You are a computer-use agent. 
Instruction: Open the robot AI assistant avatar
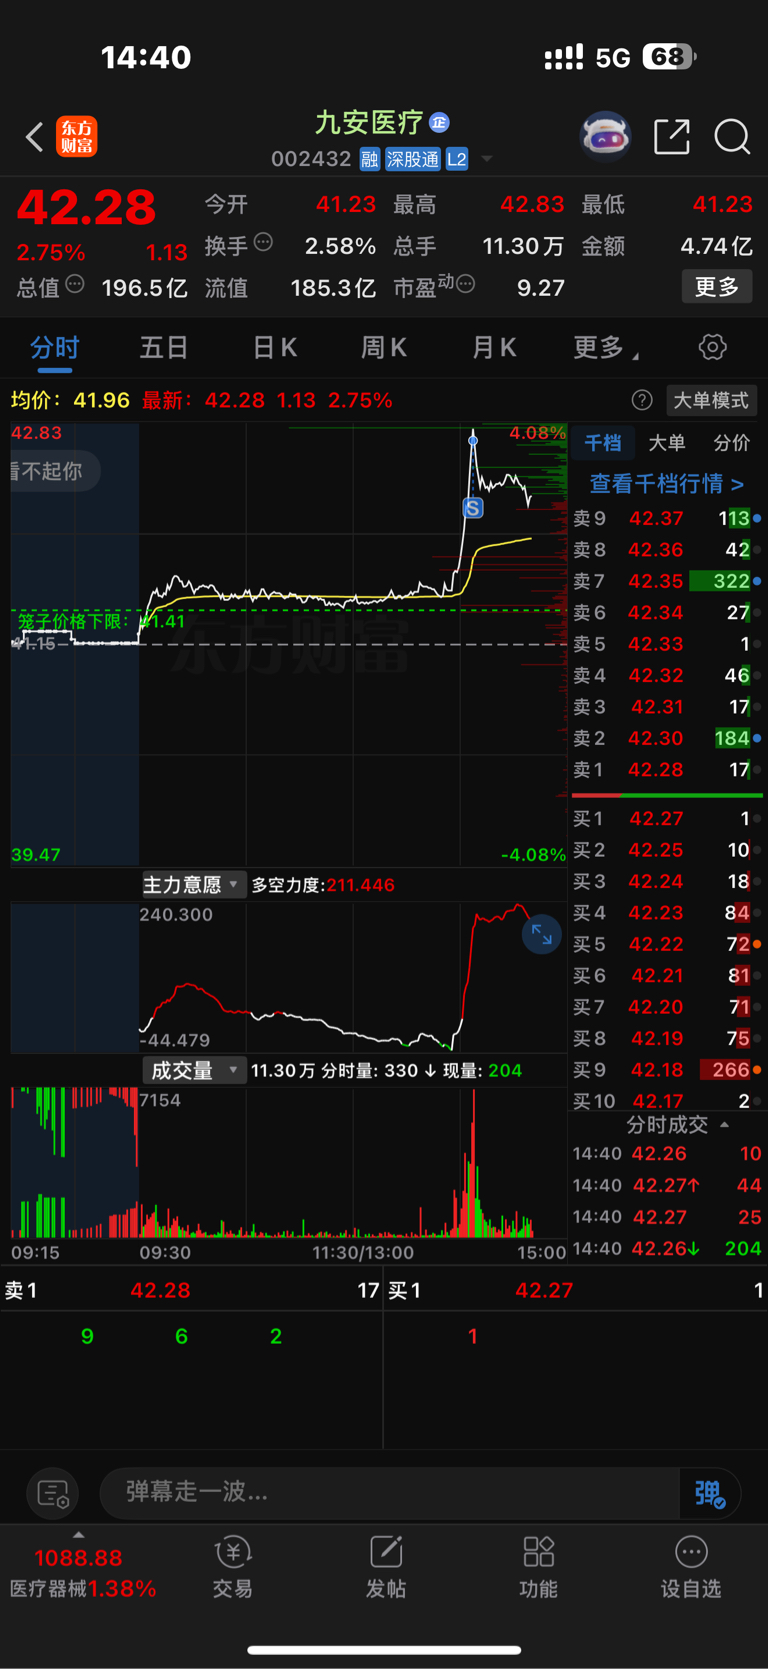606,137
